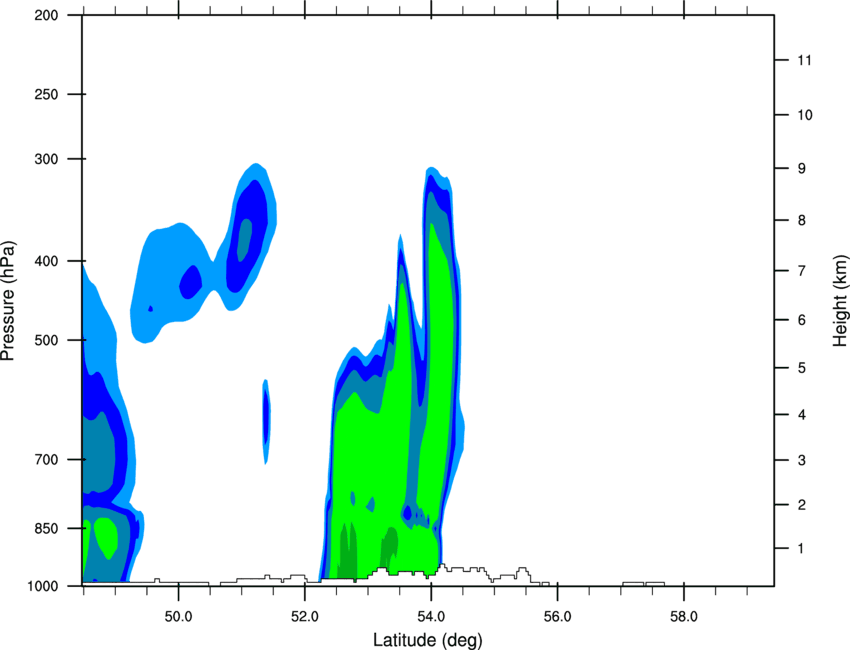
Task: Click the 56.0 latitude tick label
Action: click(558, 617)
